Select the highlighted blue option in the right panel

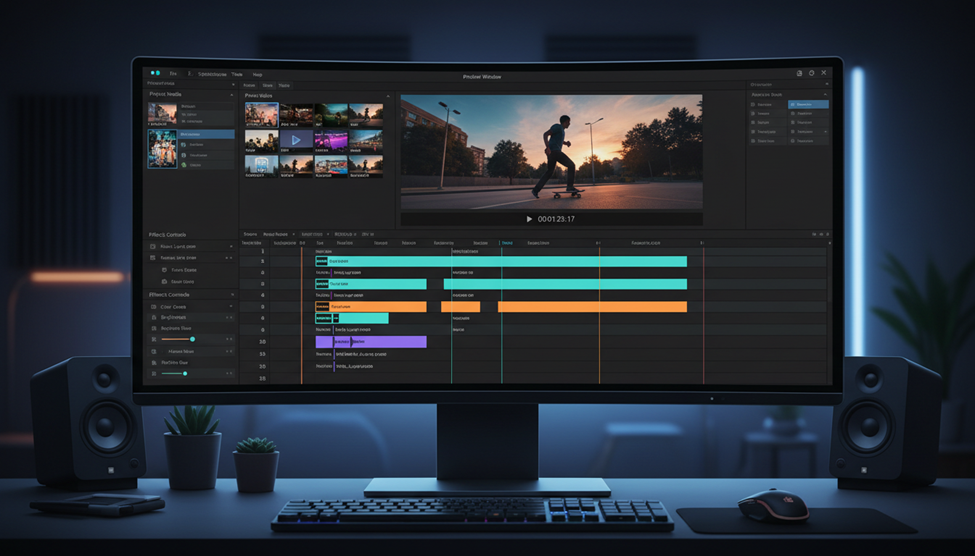(x=808, y=104)
